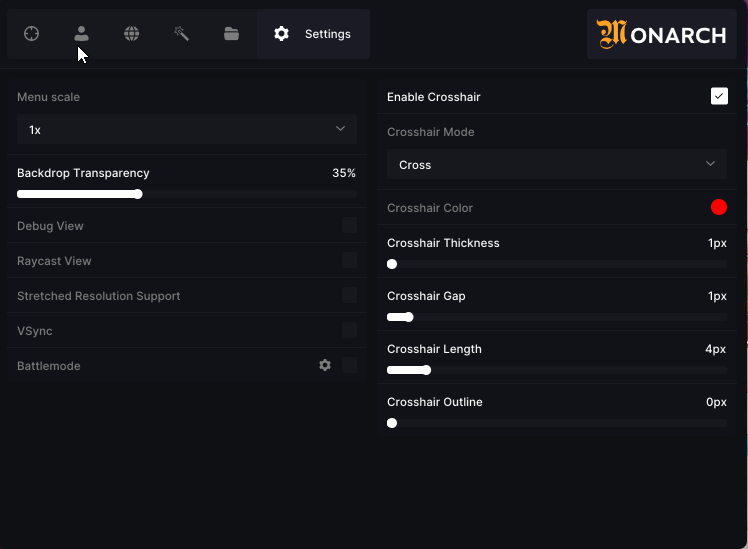Viewport: 748px width, 549px height.
Task: Open the magic wand tab icon
Action: (x=181, y=34)
